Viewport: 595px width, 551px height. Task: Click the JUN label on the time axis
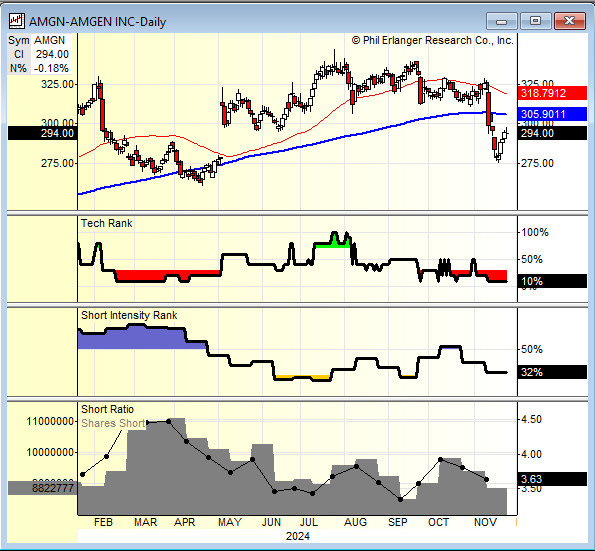271,523
